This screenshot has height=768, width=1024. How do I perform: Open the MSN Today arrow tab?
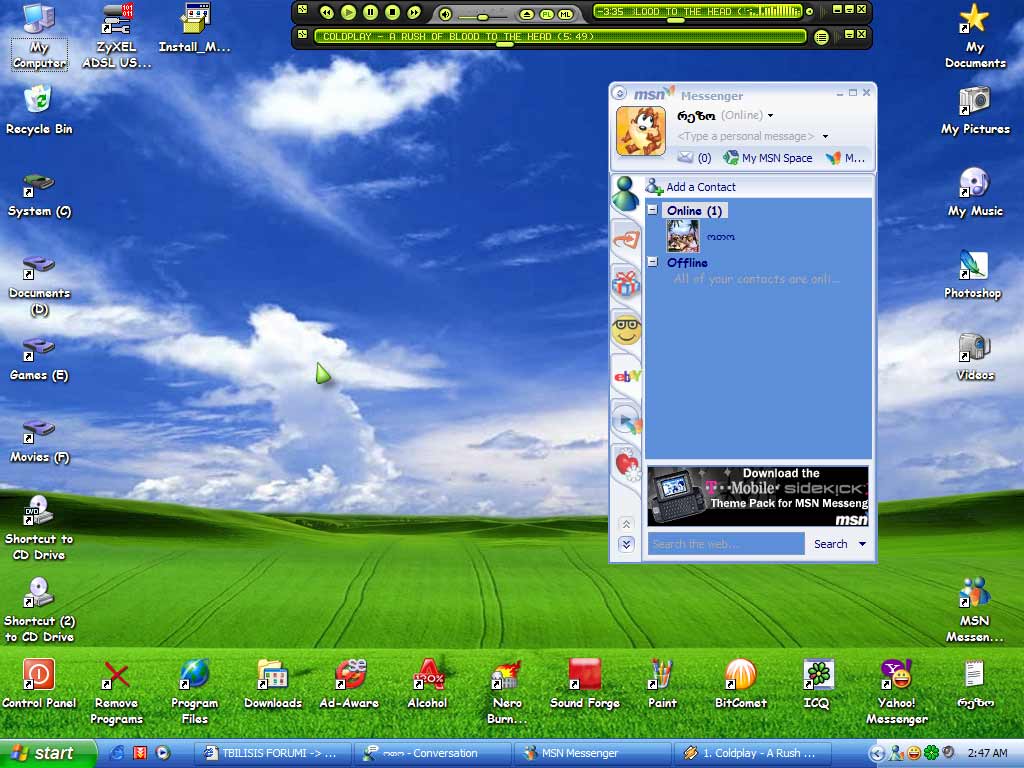click(626, 239)
